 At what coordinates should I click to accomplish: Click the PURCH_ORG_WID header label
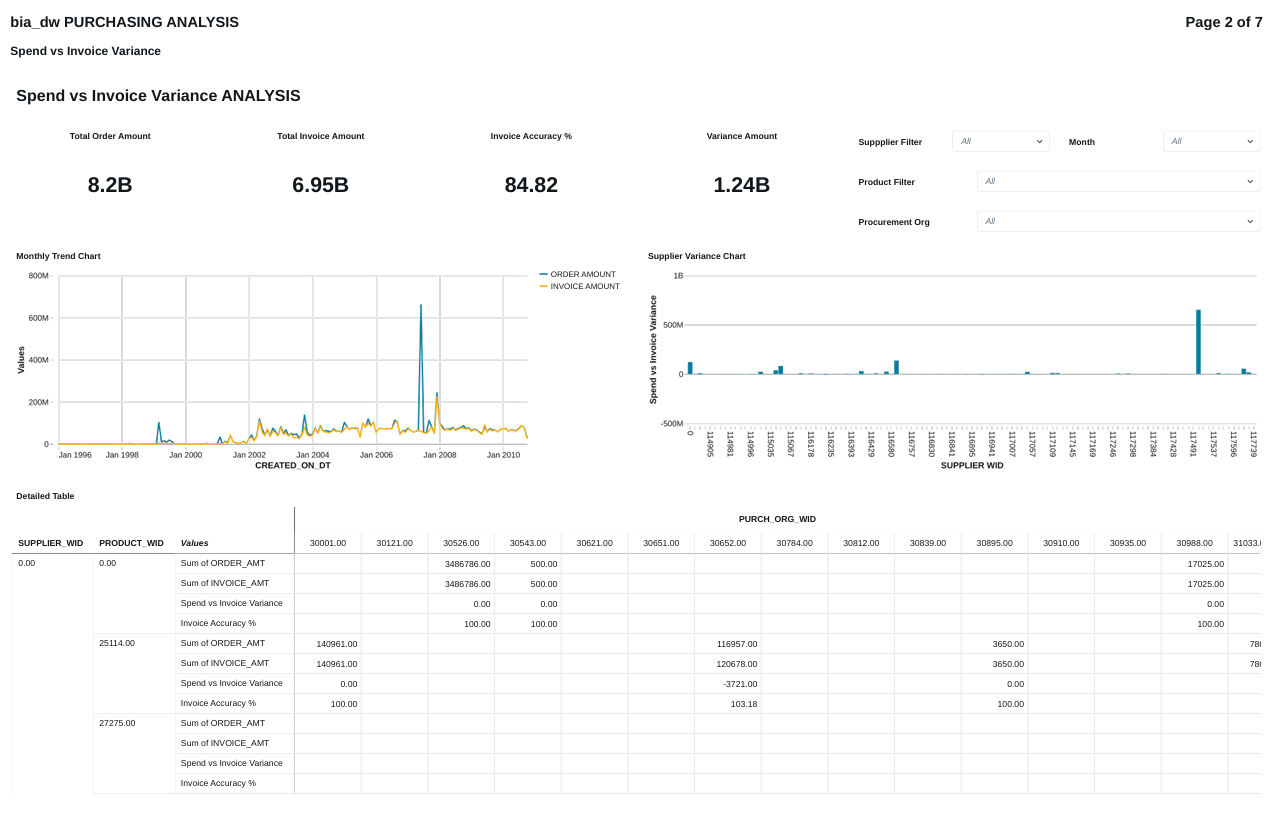777,519
